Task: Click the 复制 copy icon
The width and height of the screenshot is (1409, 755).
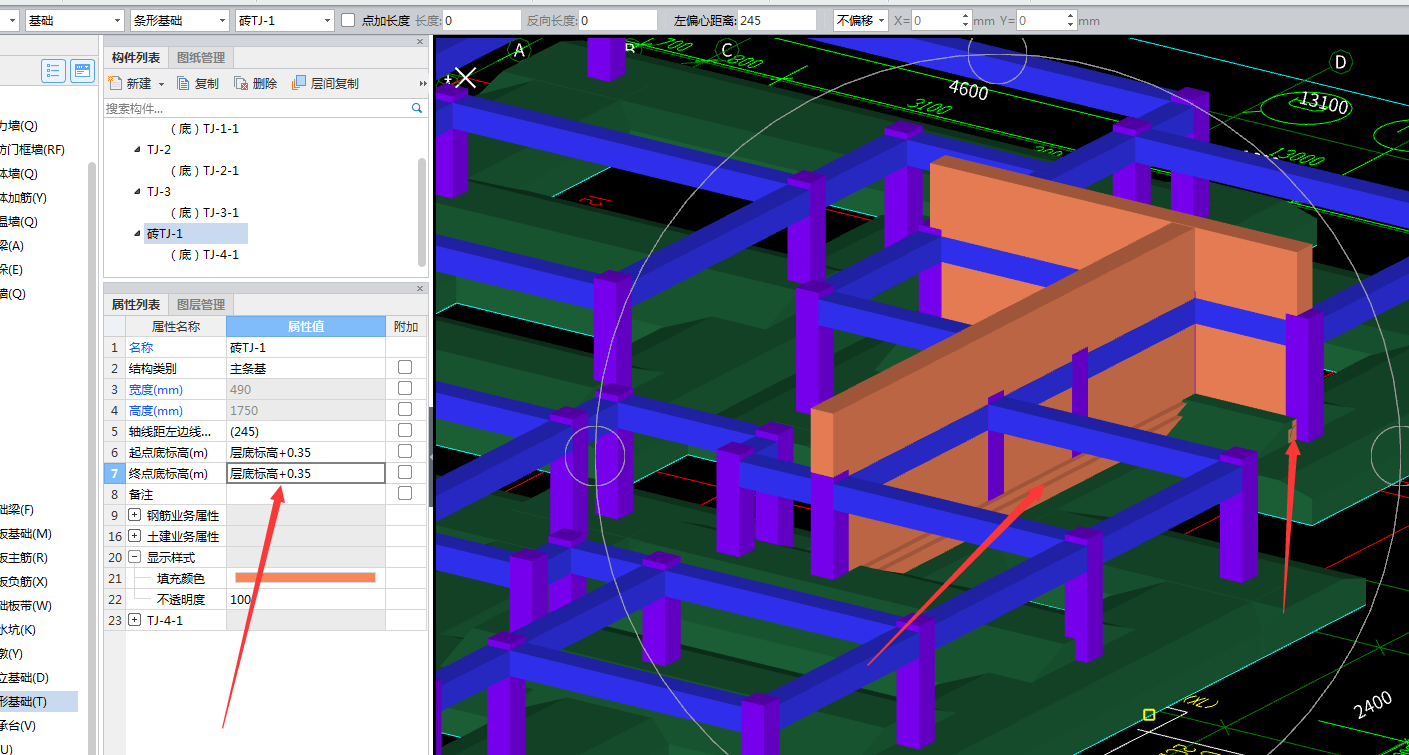Action: [183, 83]
